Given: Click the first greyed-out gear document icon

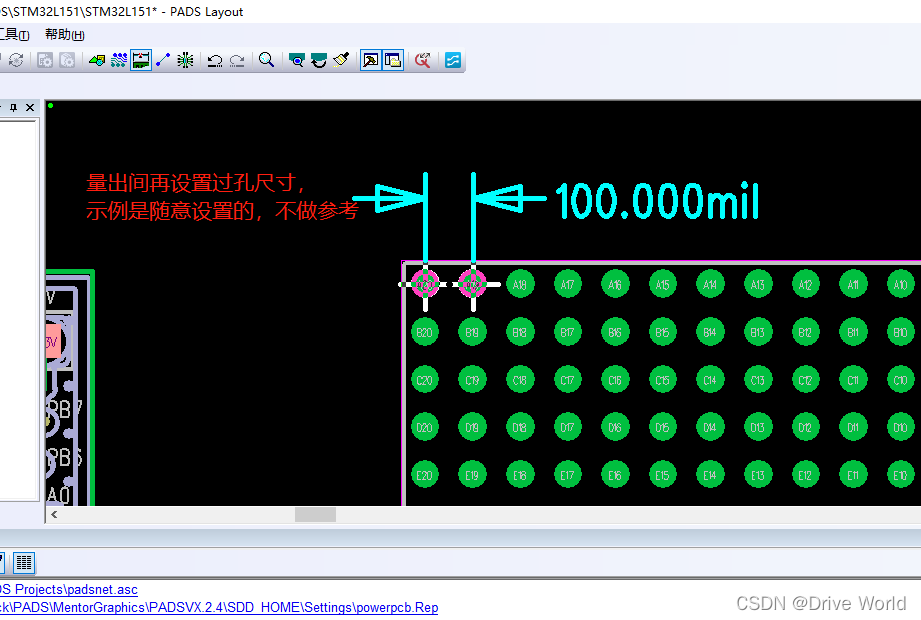Looking at the screenshot, I should tap(45, 60).
